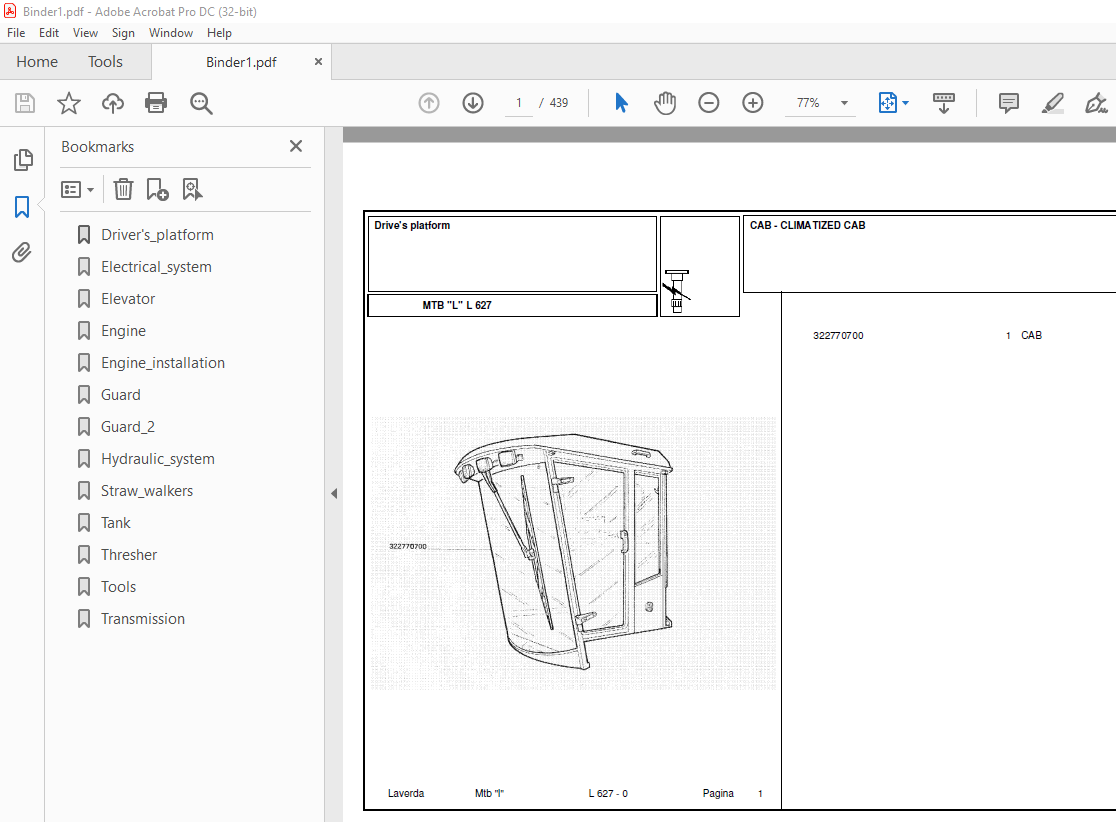The height and width of the screenshot is (822, 1116).
Task: Go to Elevator bookmark
Action: pyautogui.click(x=128, y=299)
